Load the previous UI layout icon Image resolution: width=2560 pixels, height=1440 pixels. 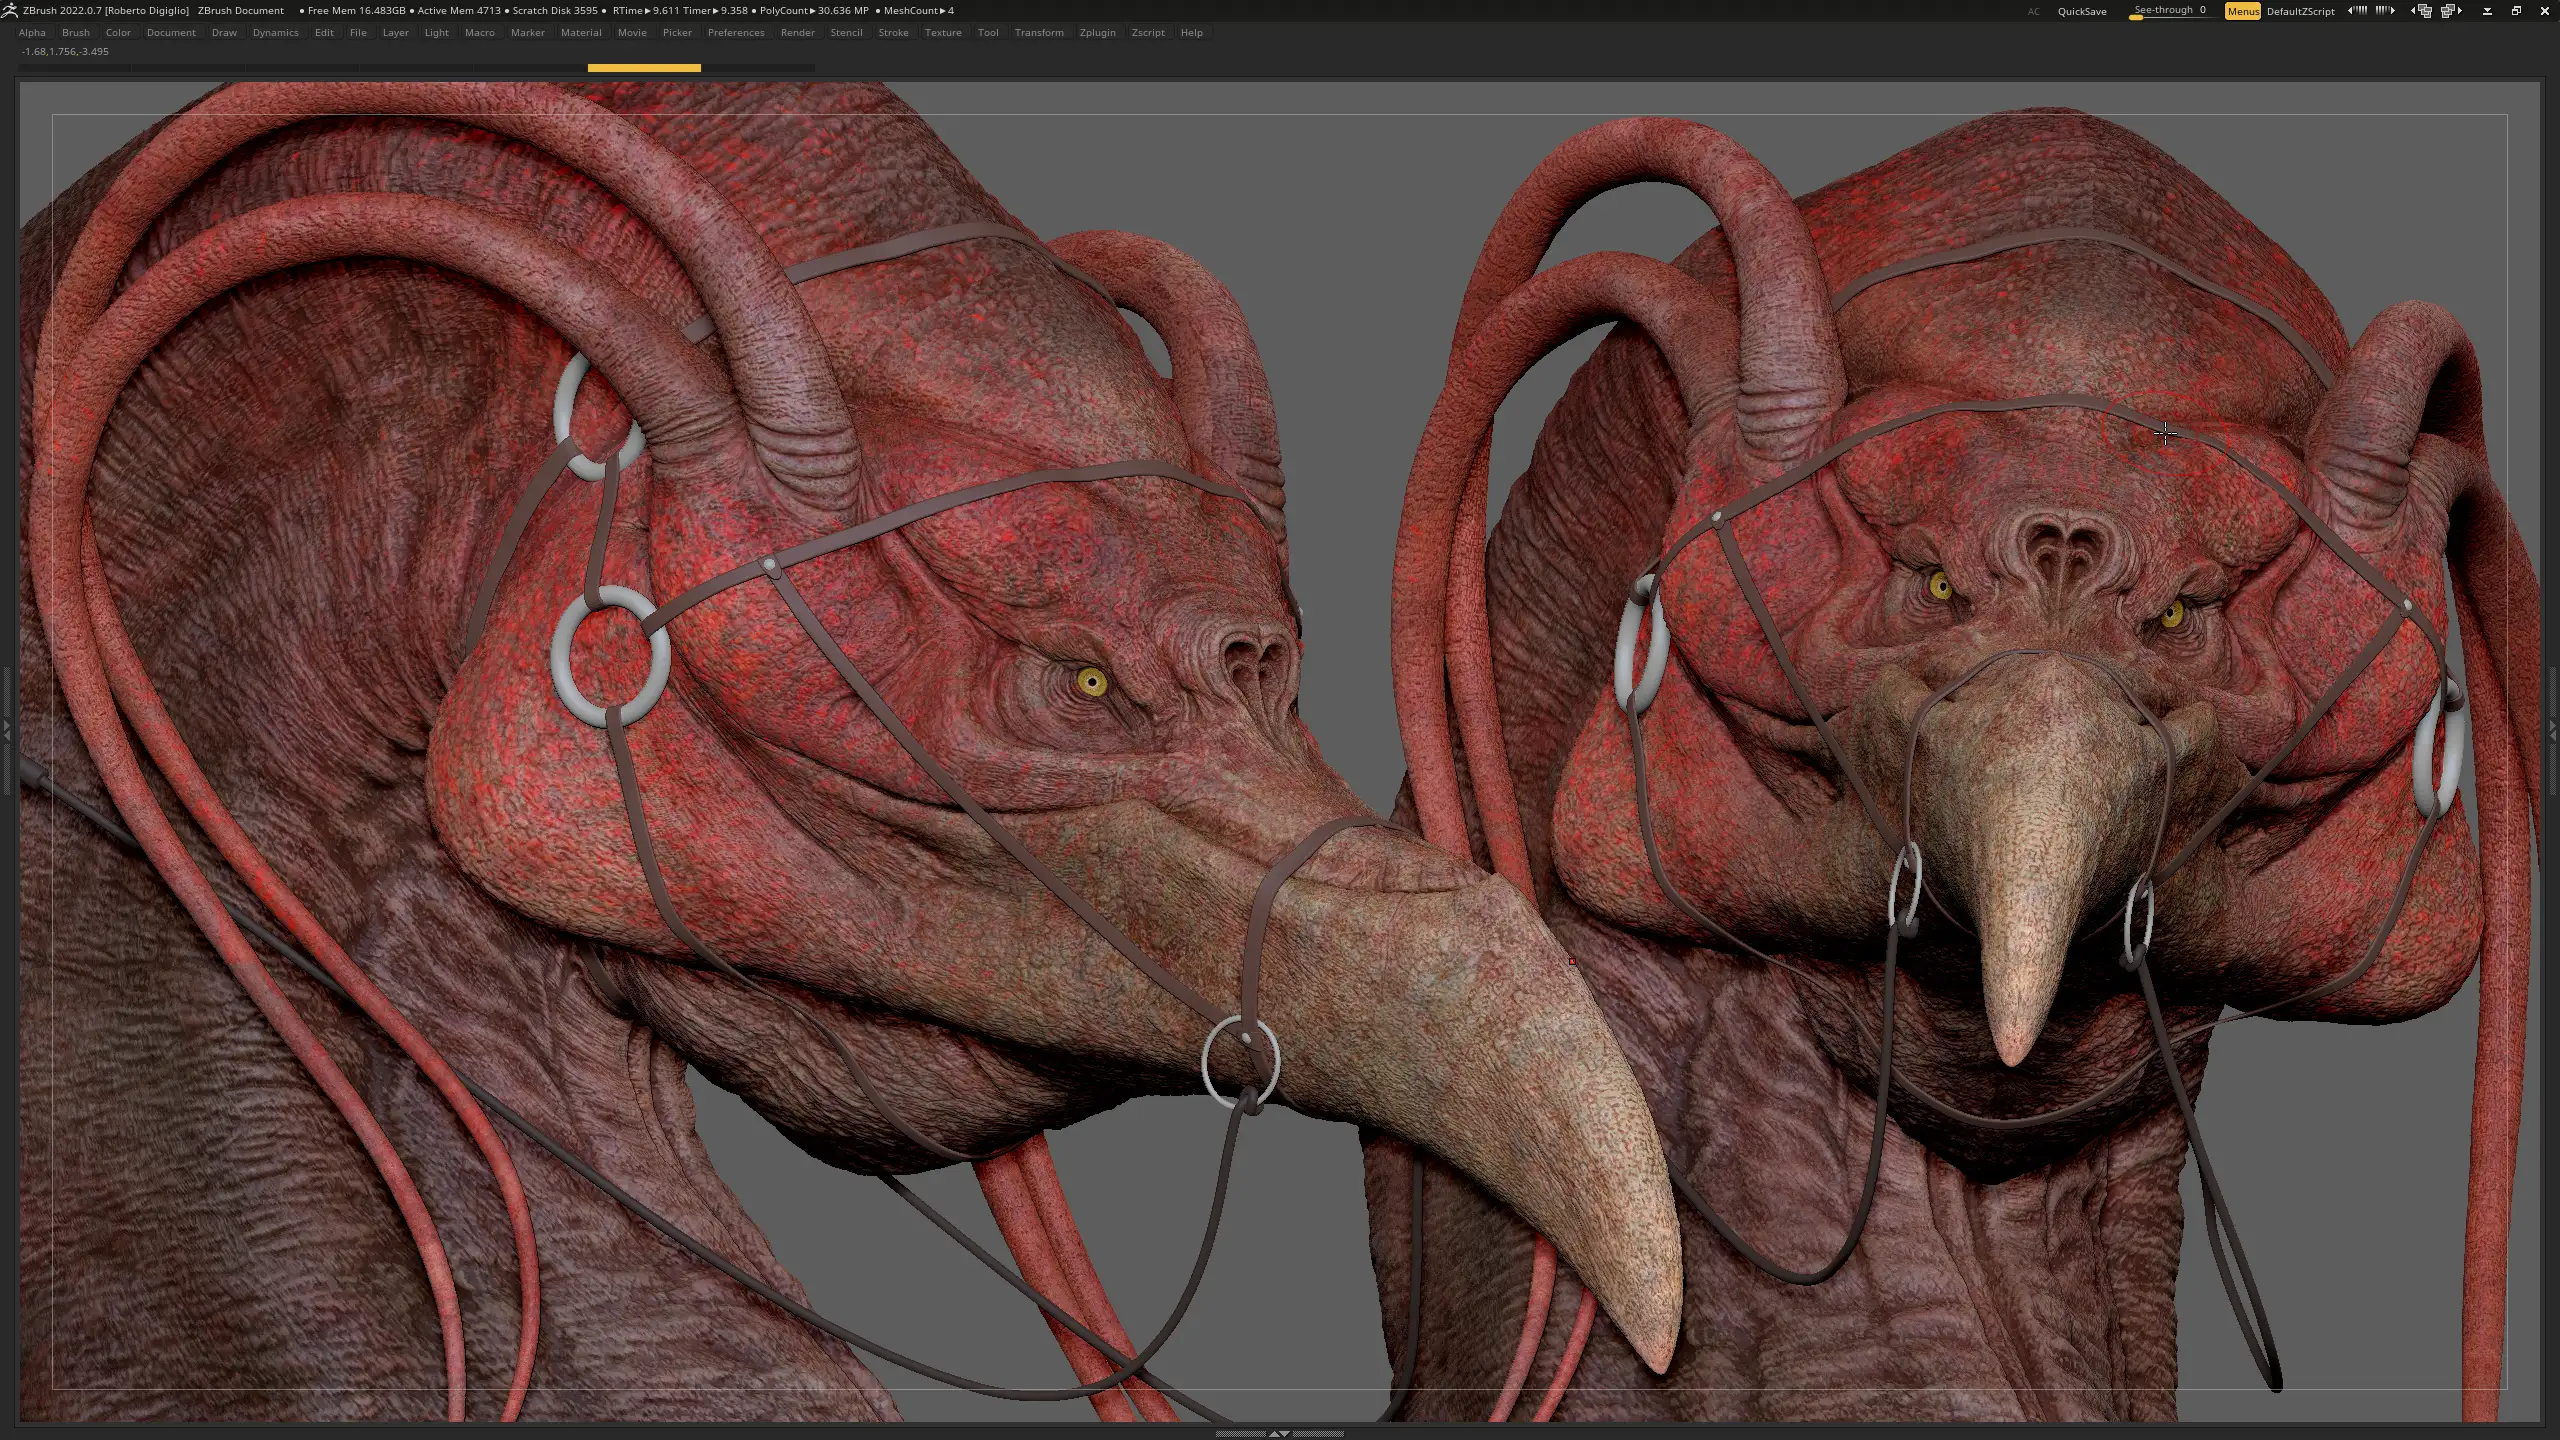2421,11
